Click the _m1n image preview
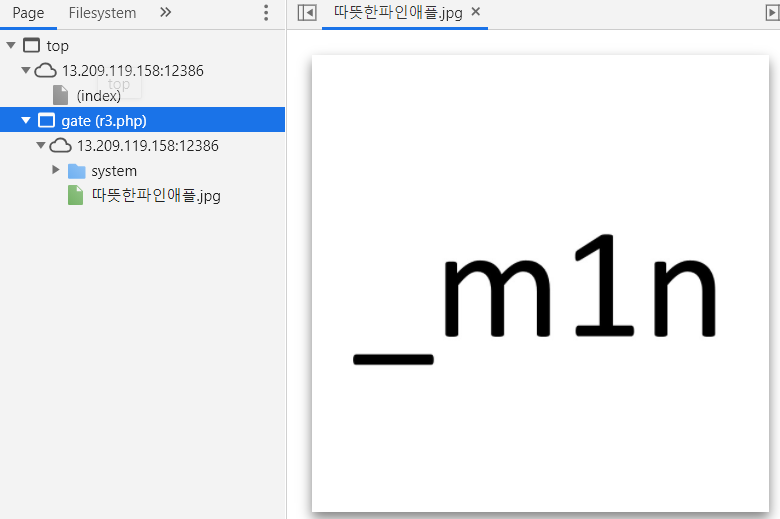This screenshot has width=780, height=519. pyautogui.click(x=540, y=283)
